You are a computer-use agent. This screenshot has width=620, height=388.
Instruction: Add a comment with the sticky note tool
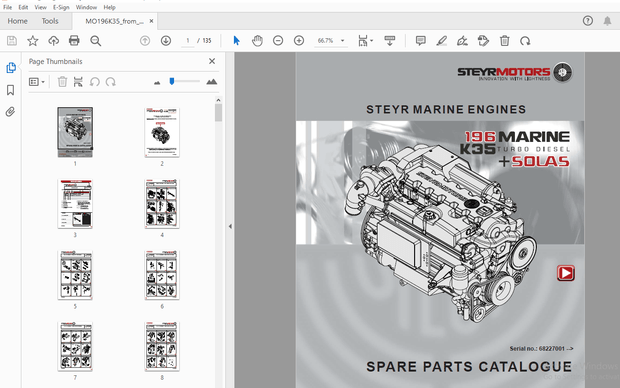point(421,41)
